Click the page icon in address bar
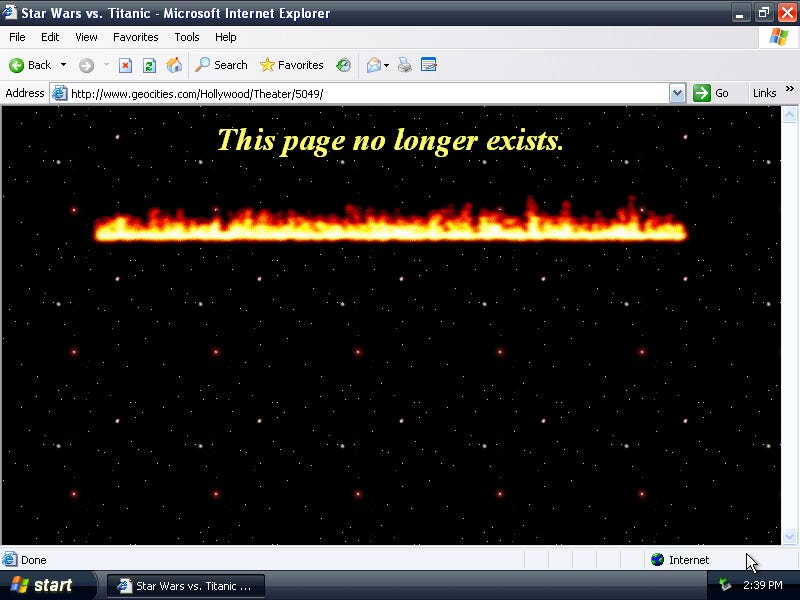800x600 pixels. (x=60, y=93)
